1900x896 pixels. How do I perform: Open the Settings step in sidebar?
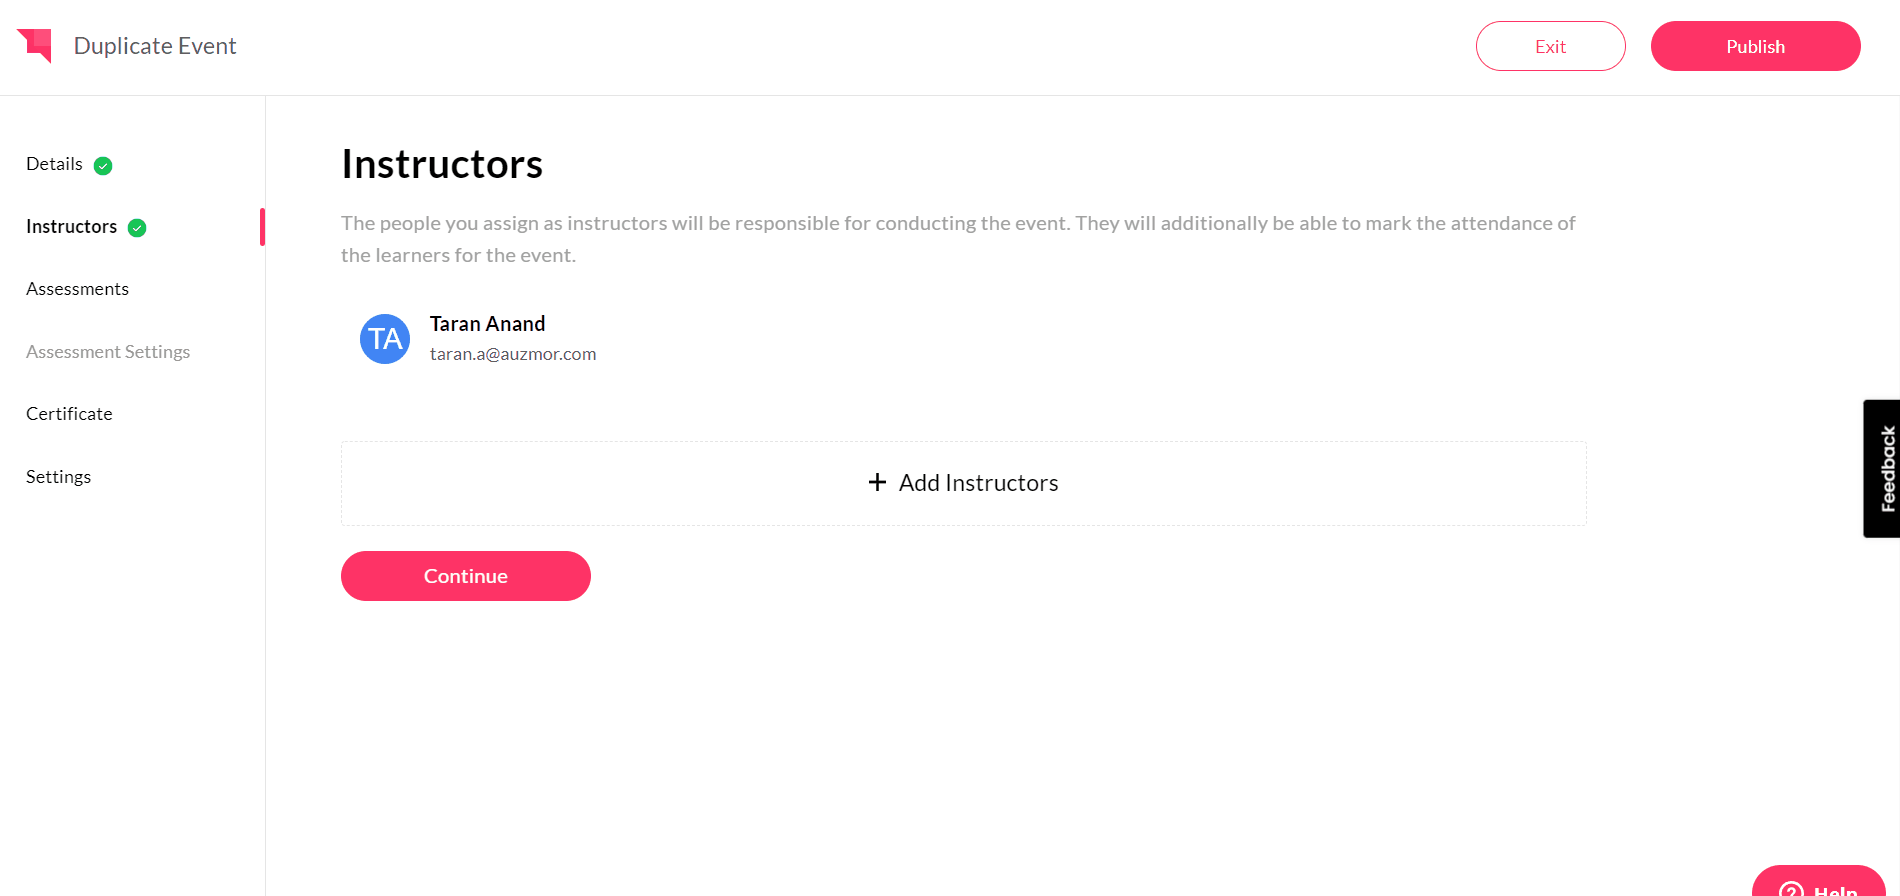[58, 477]
